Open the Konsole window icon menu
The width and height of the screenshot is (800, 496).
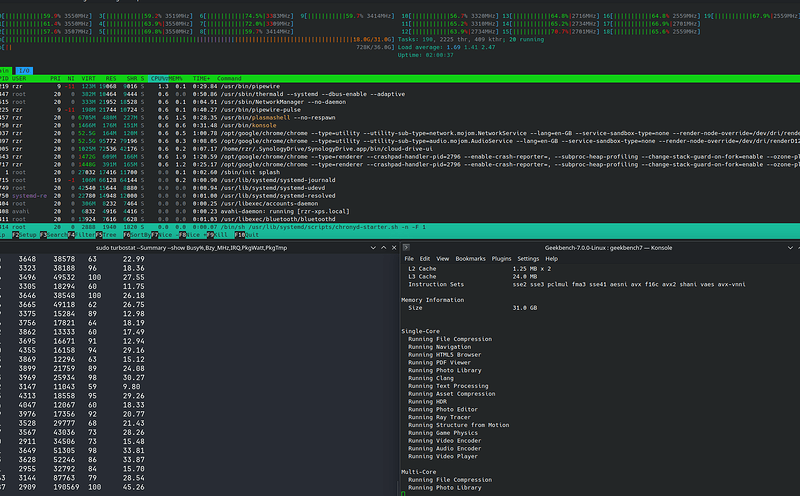(x=406, y=247)
